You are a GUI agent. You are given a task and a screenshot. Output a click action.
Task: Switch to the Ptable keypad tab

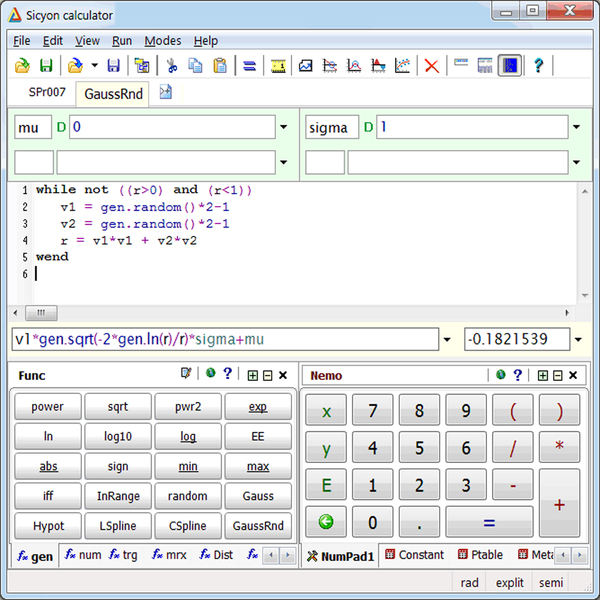point(481,555)
